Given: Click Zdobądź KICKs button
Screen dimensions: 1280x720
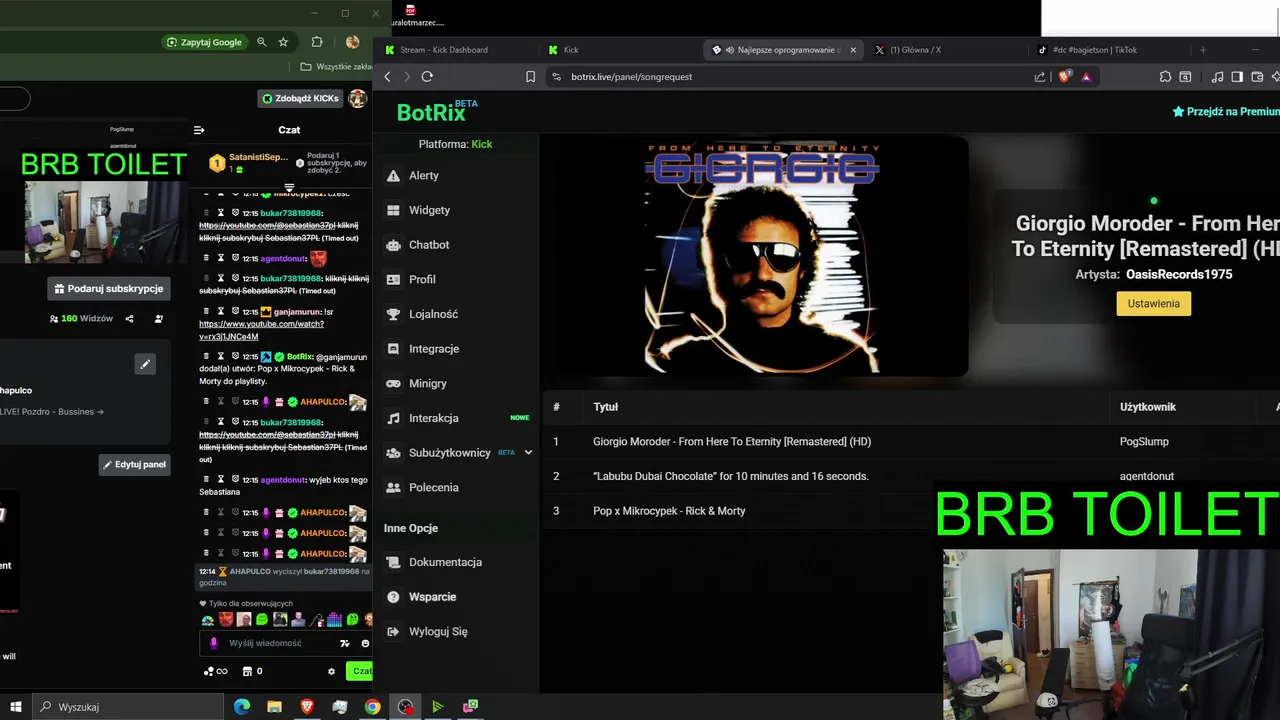Looking at the screenshot, I should click(x=300, y=98).
